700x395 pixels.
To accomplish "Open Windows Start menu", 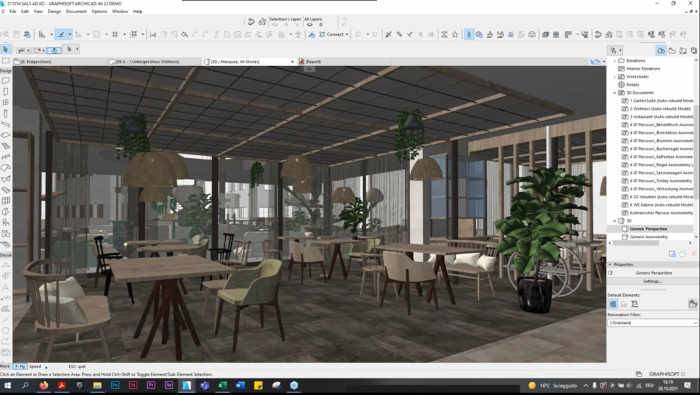I will point(7,386).
